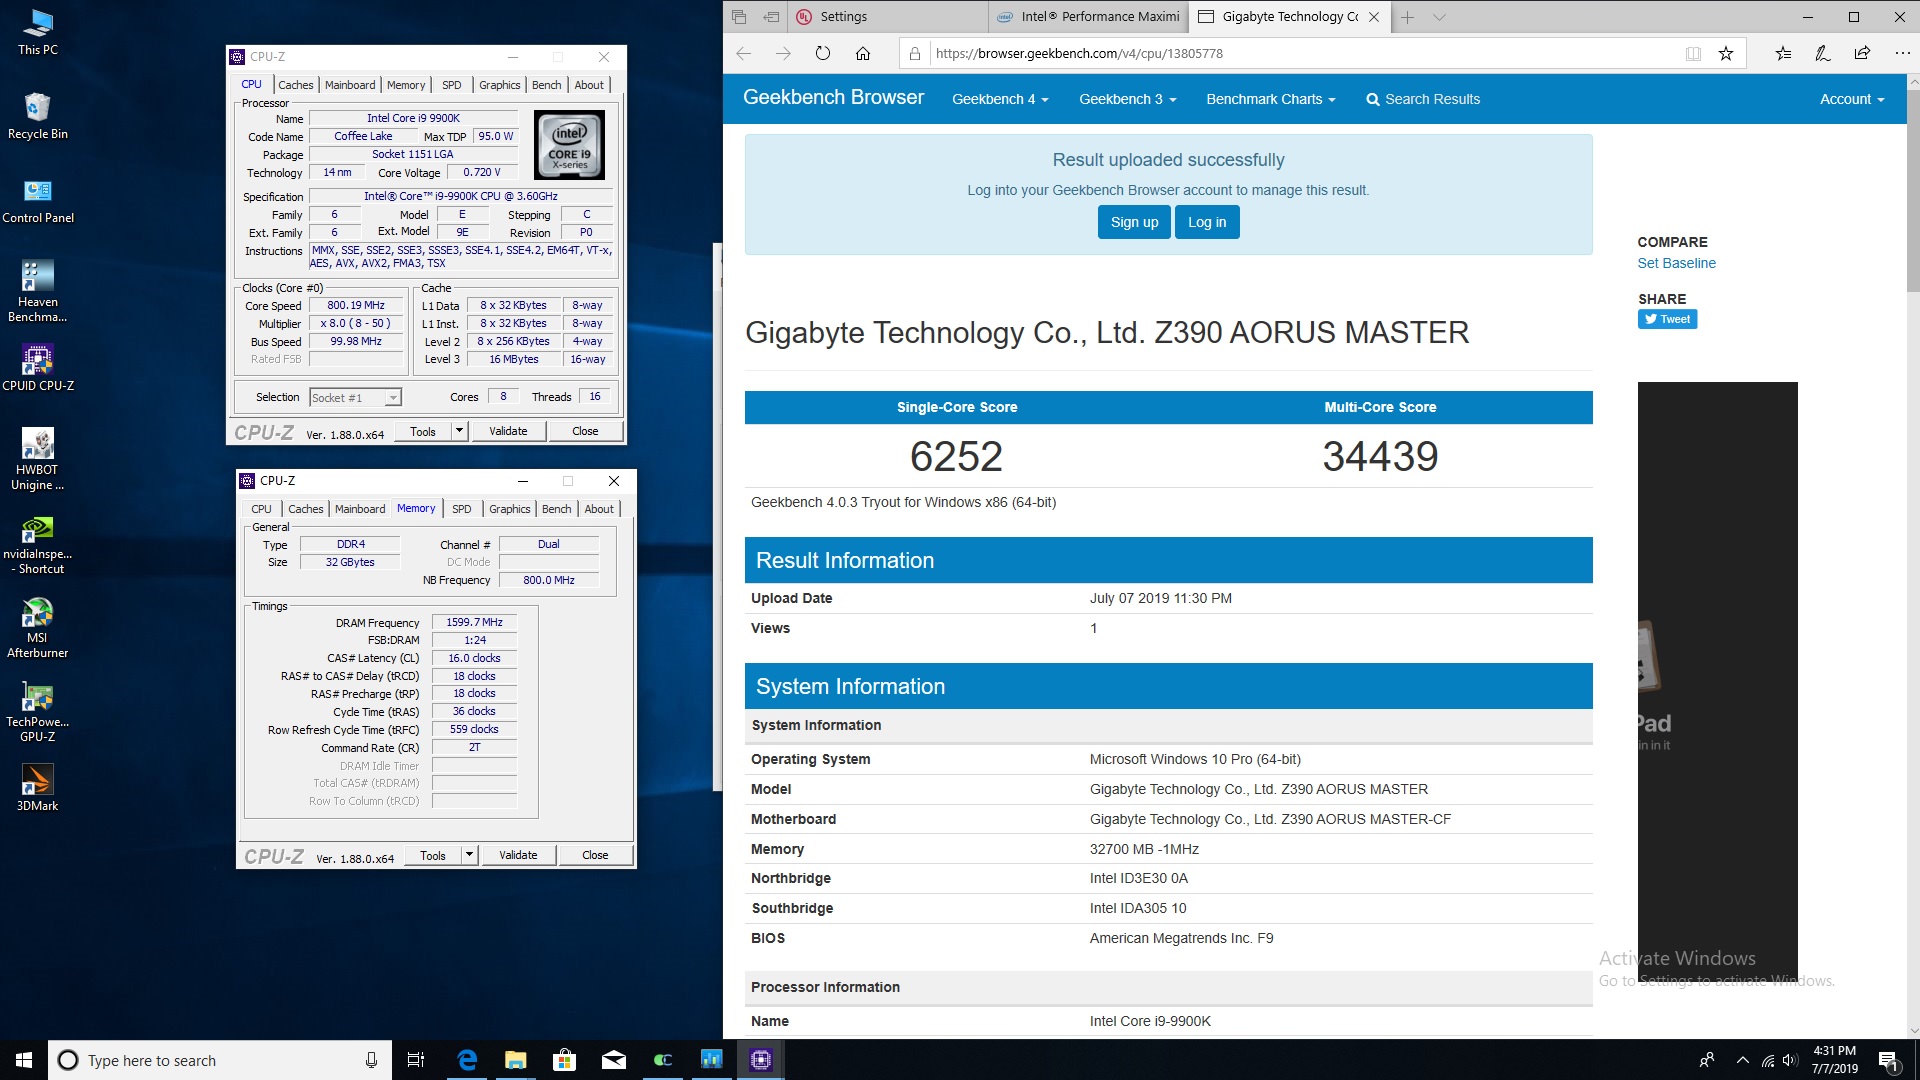The width and height of the screenshot is (1920, 1080).
Task: Click the browser address bar URL
Action: (x=1079, y=54)
